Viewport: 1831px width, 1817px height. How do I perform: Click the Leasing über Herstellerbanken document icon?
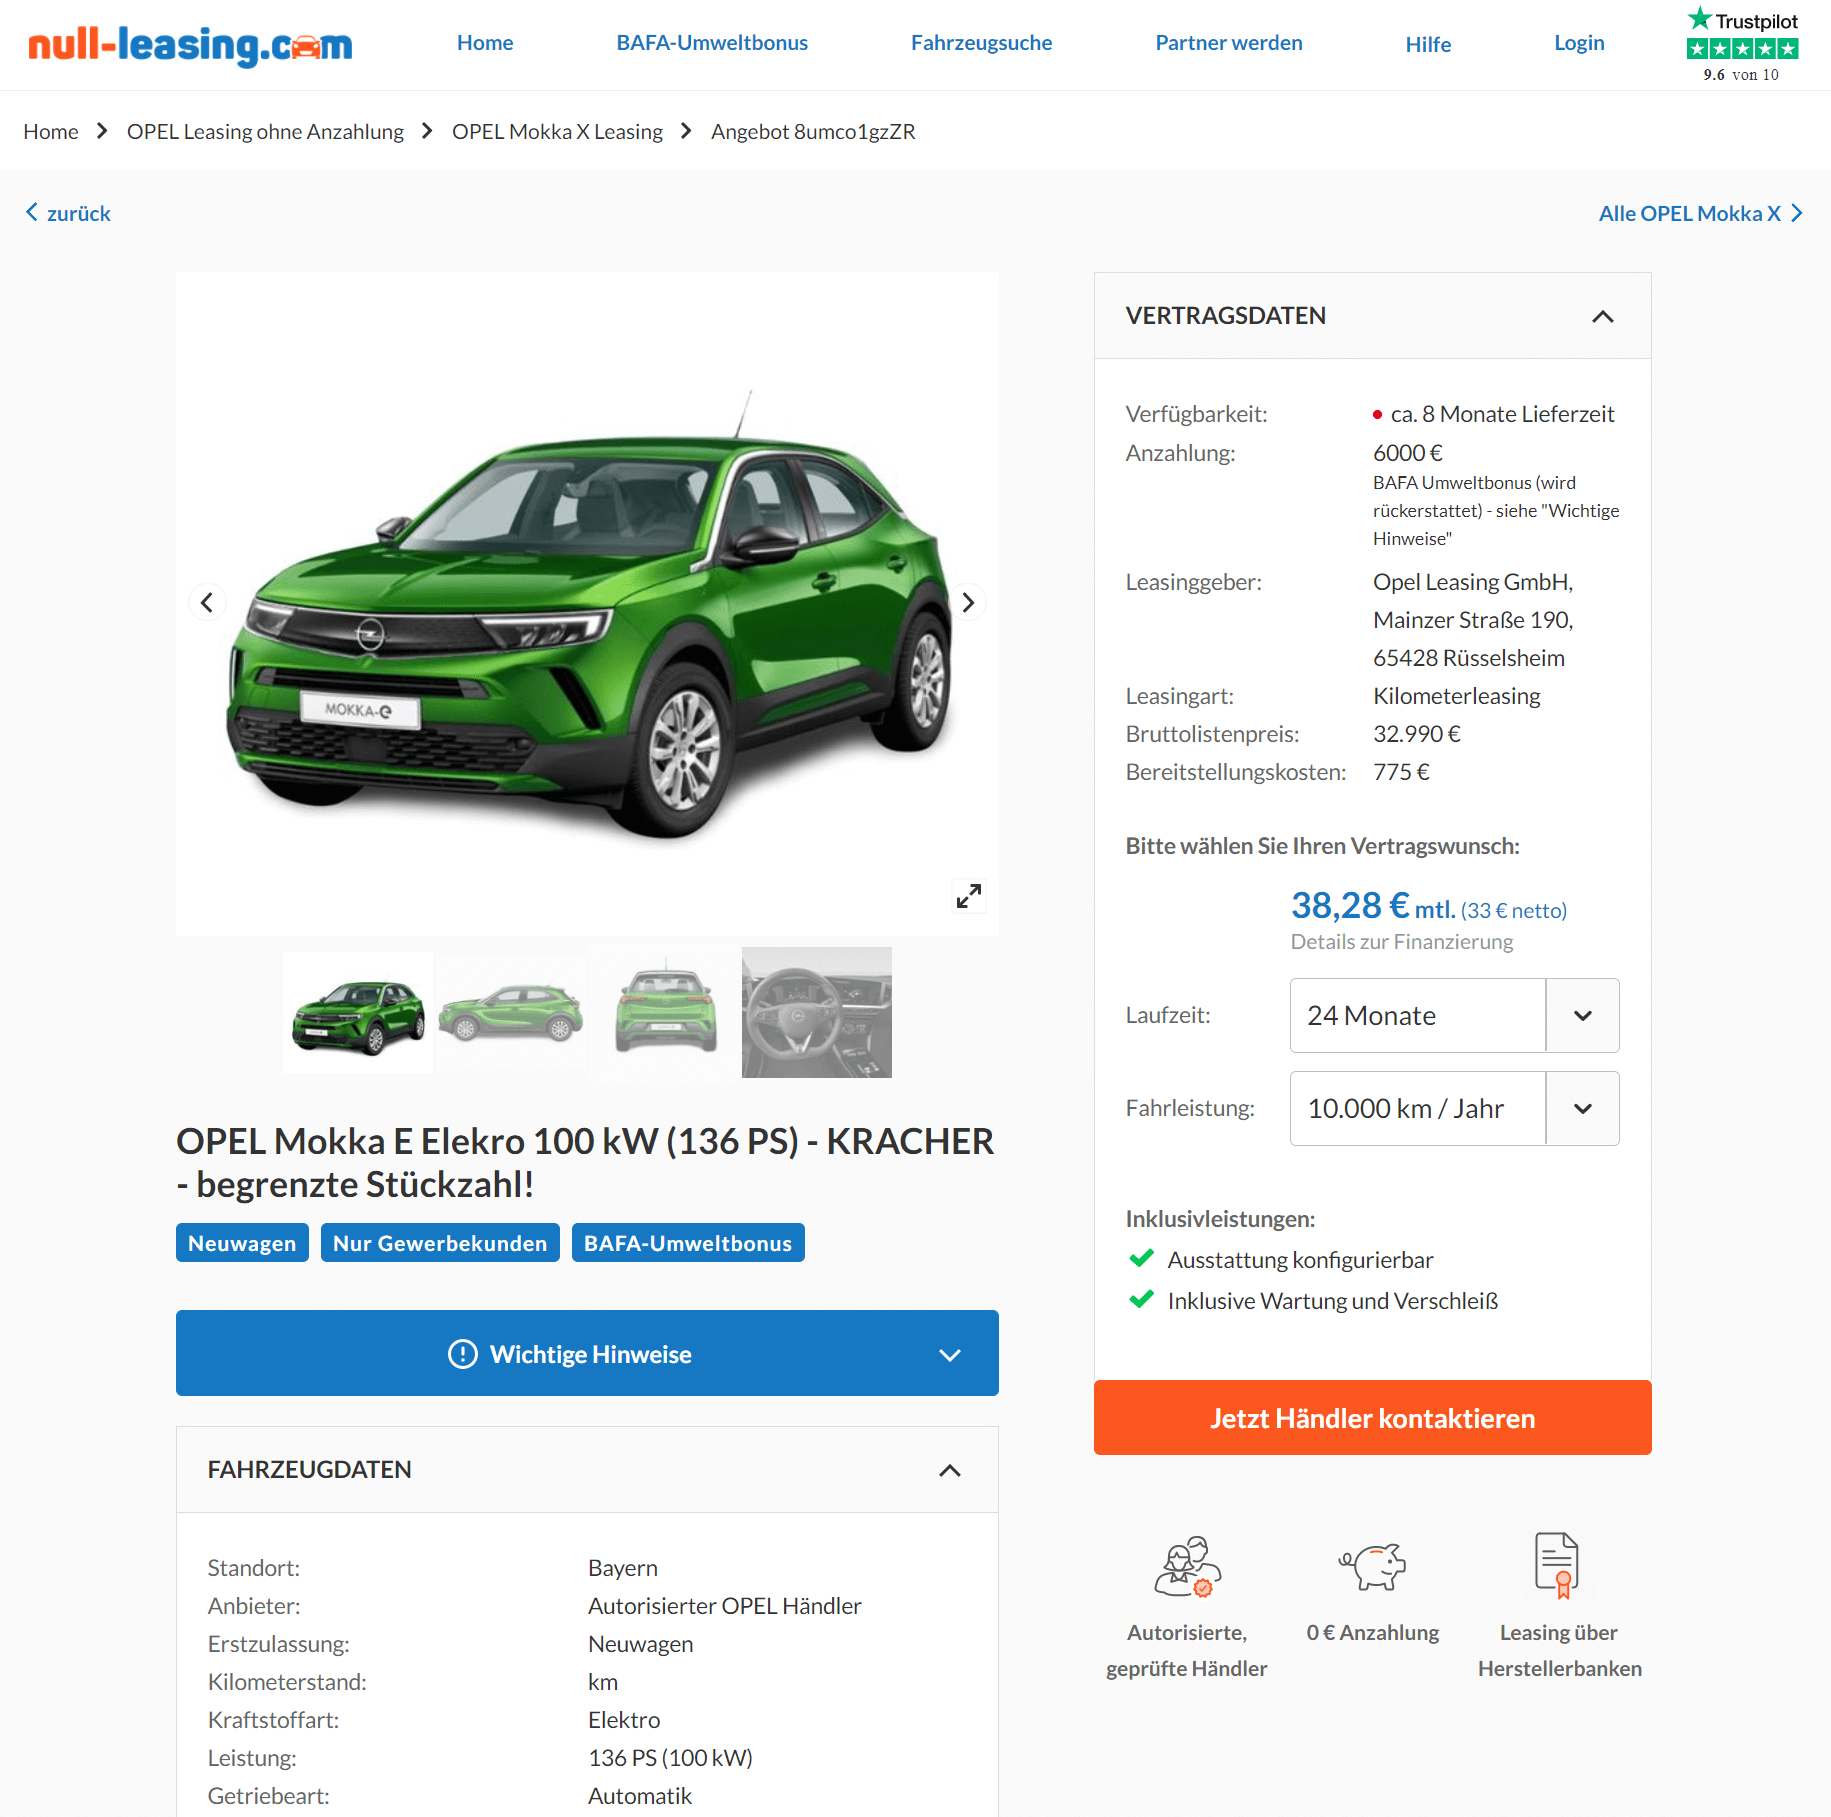(x=1558, y=1565)
